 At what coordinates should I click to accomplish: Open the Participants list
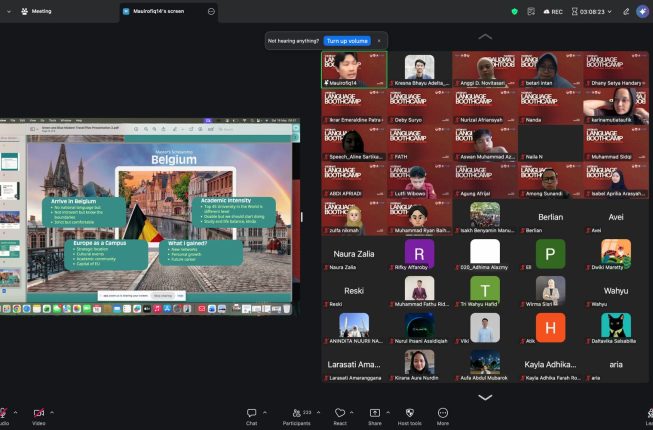(297, 416)
